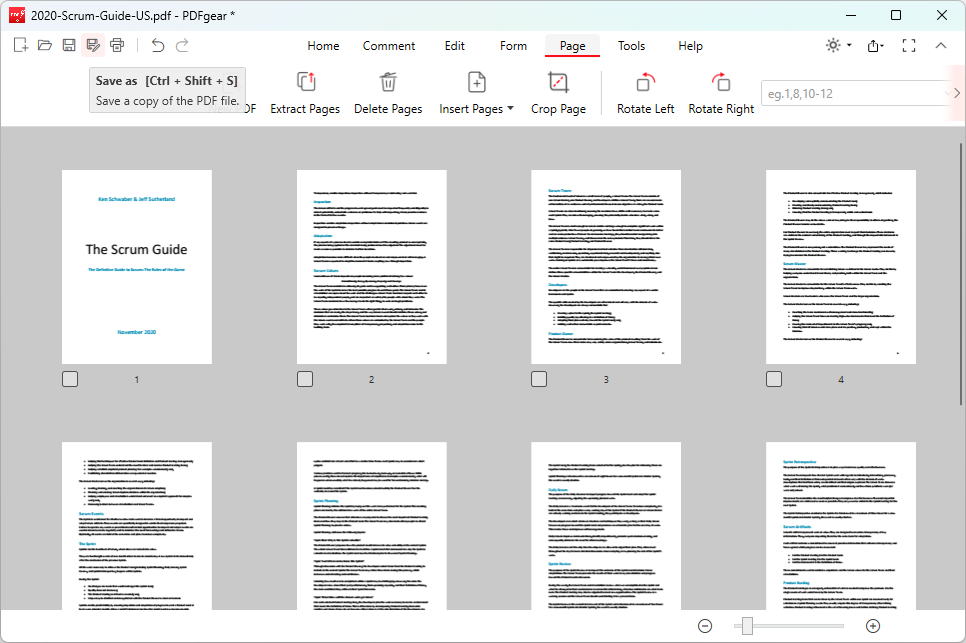Enter full screen mode
The height and width of the screenshot is (643, 966).
[909, 45]
